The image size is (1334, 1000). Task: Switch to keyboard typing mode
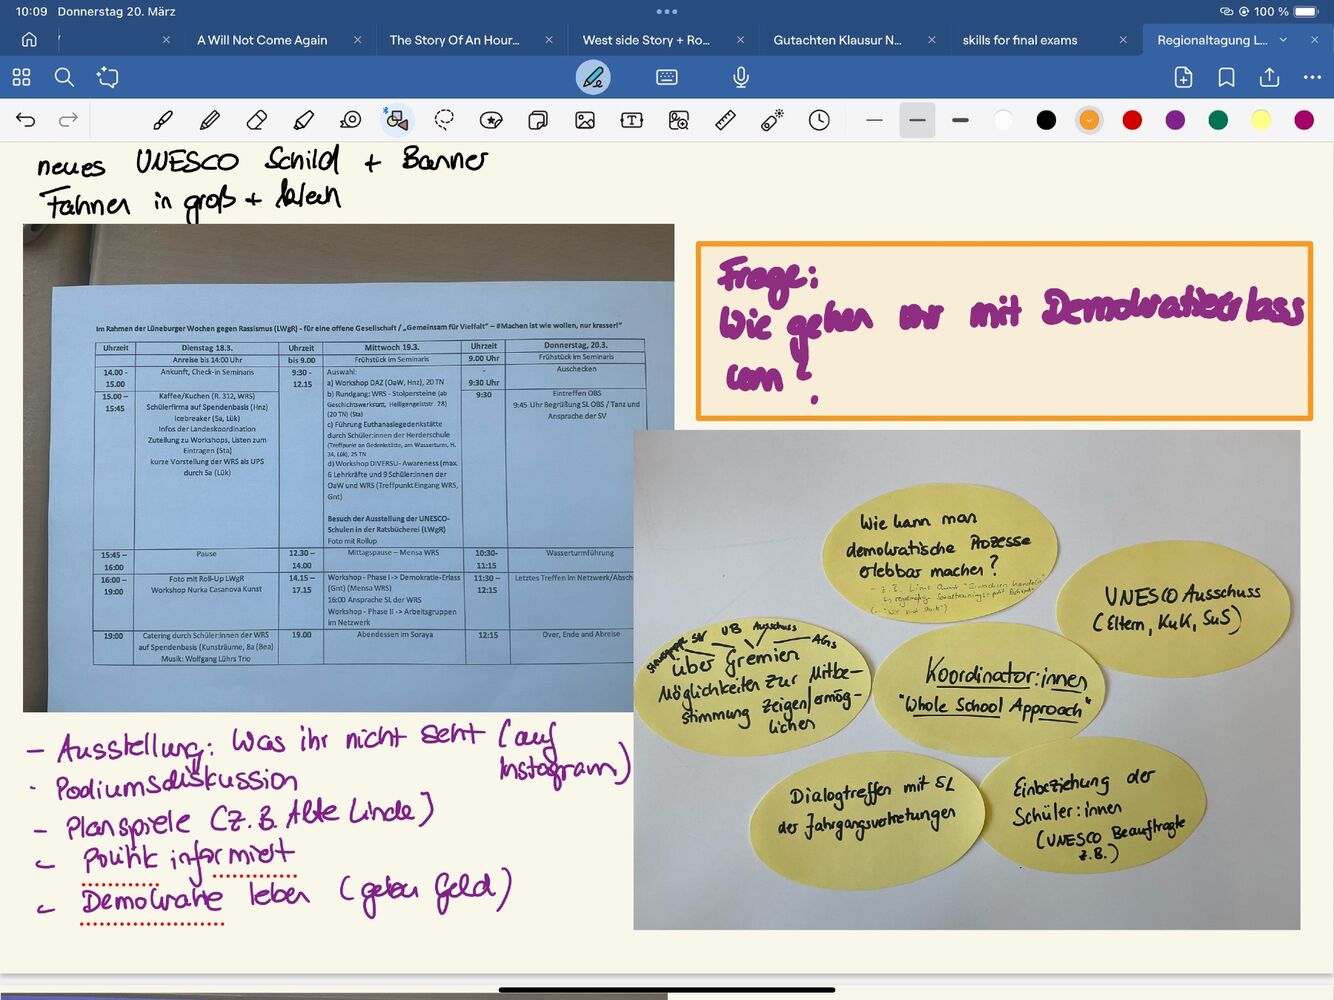tap(667, 77)
